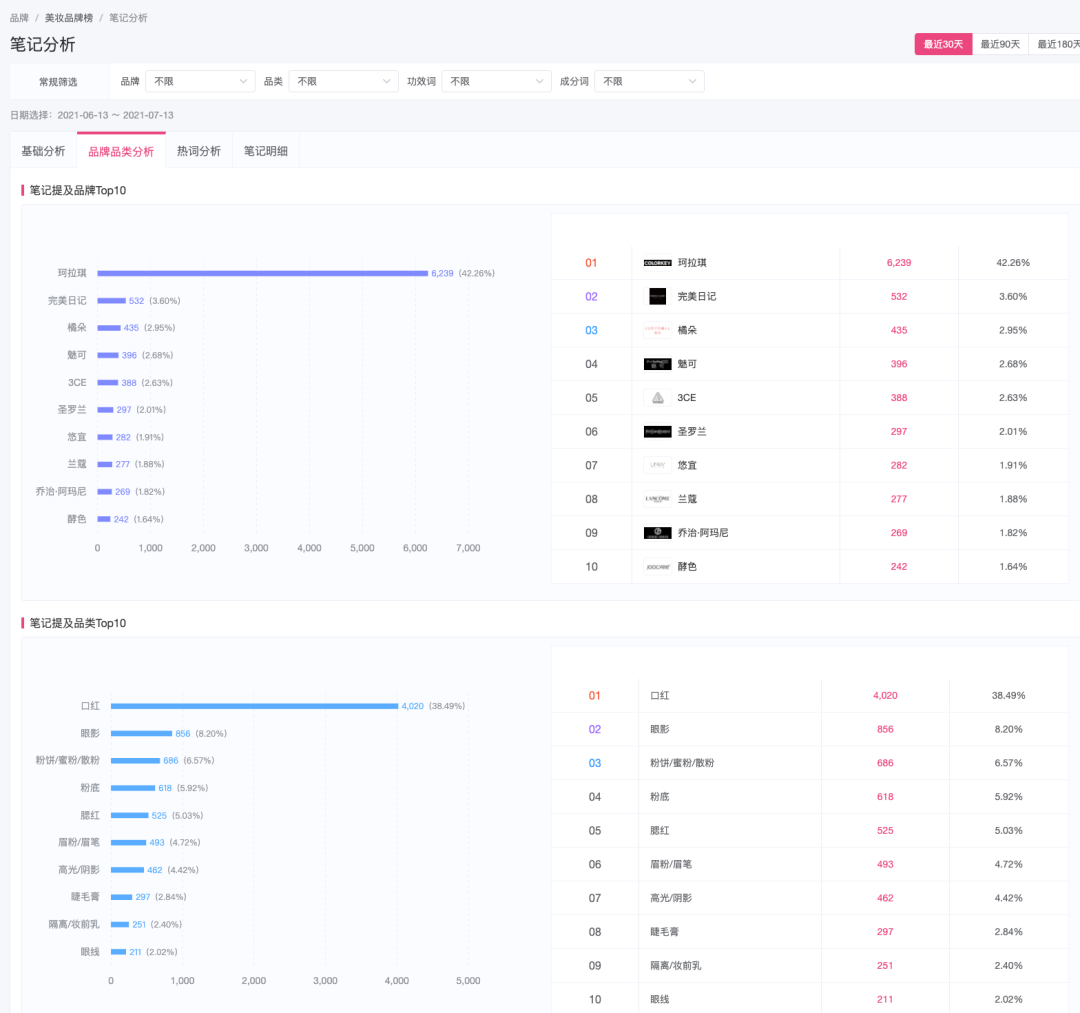Click the 橘朵 name in the ranking table
Viewport: 1080px width, 1013px height.
(687, 331)
